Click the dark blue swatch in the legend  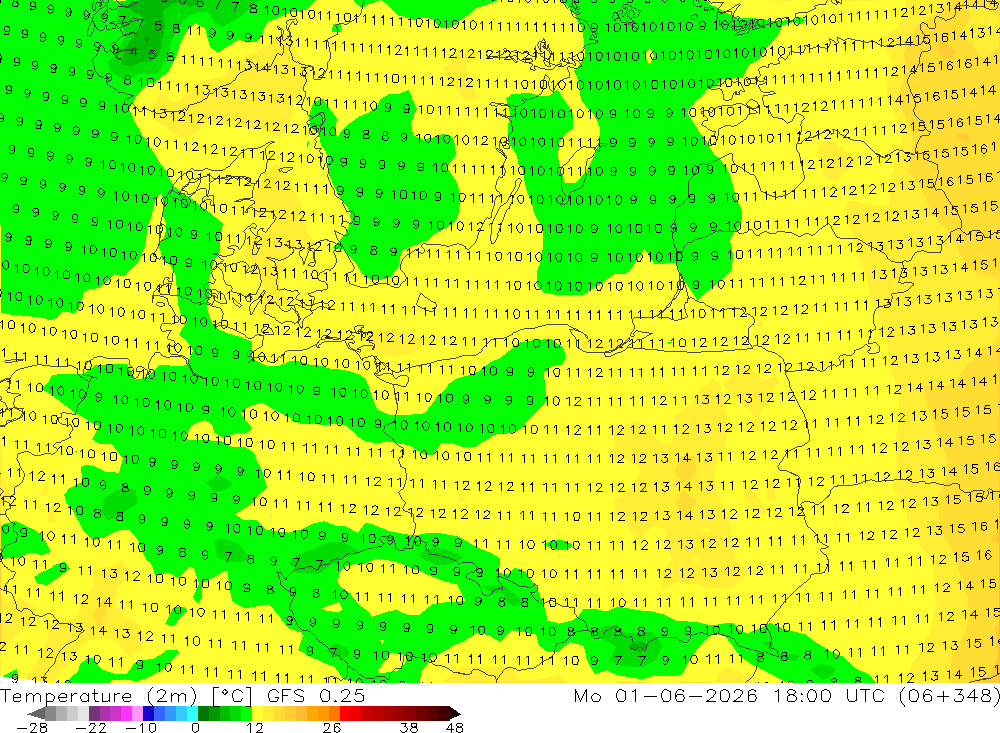tap(148, 713)
